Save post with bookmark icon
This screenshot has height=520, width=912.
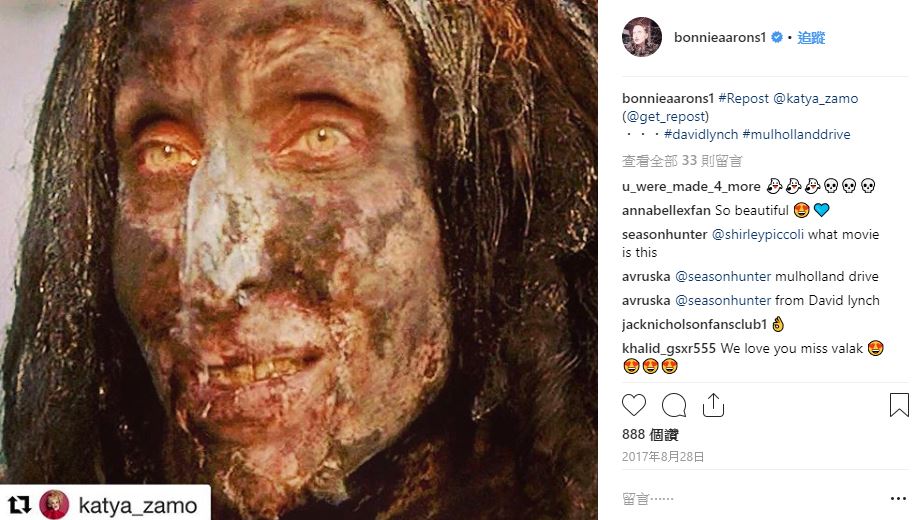(x=898, y=405)
